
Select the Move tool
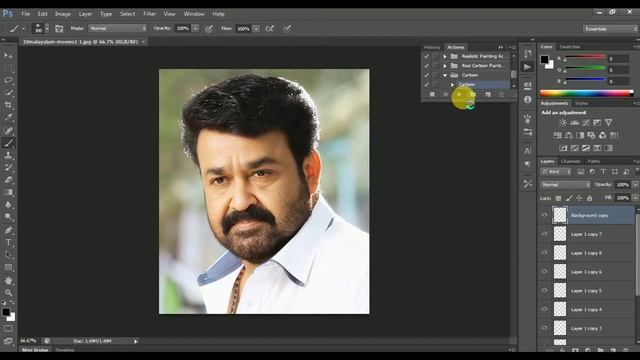(8, 56)
